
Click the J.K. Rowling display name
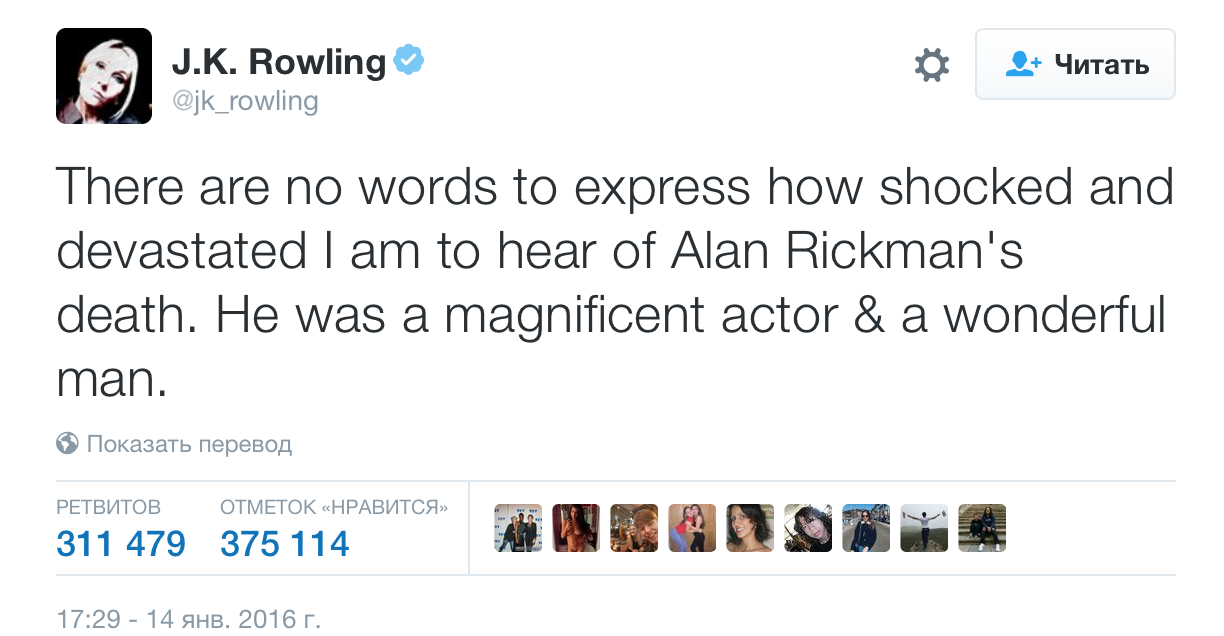click(x=278, y=62)
